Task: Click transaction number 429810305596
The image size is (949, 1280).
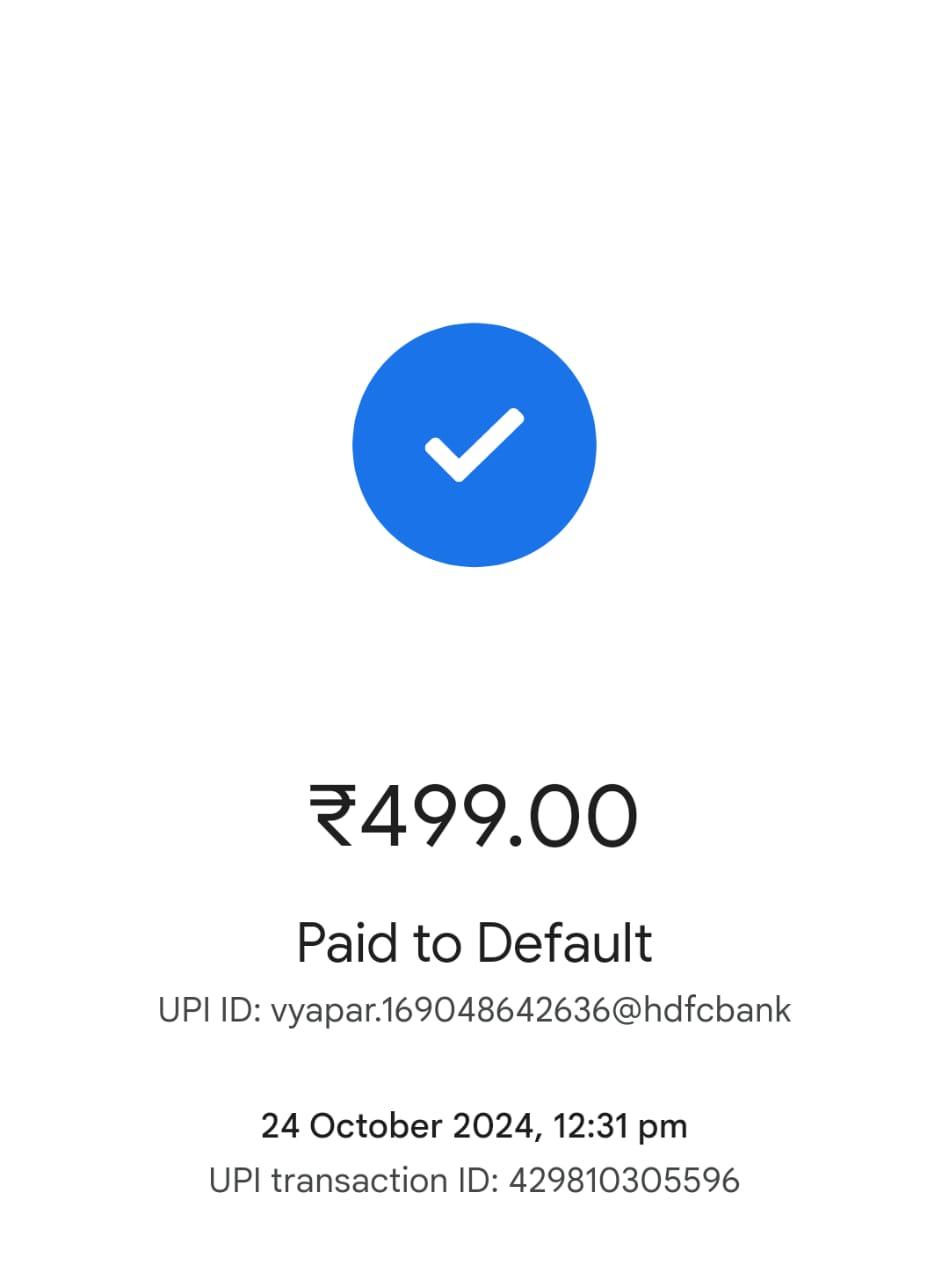Action: click(x=624, y=1181)
